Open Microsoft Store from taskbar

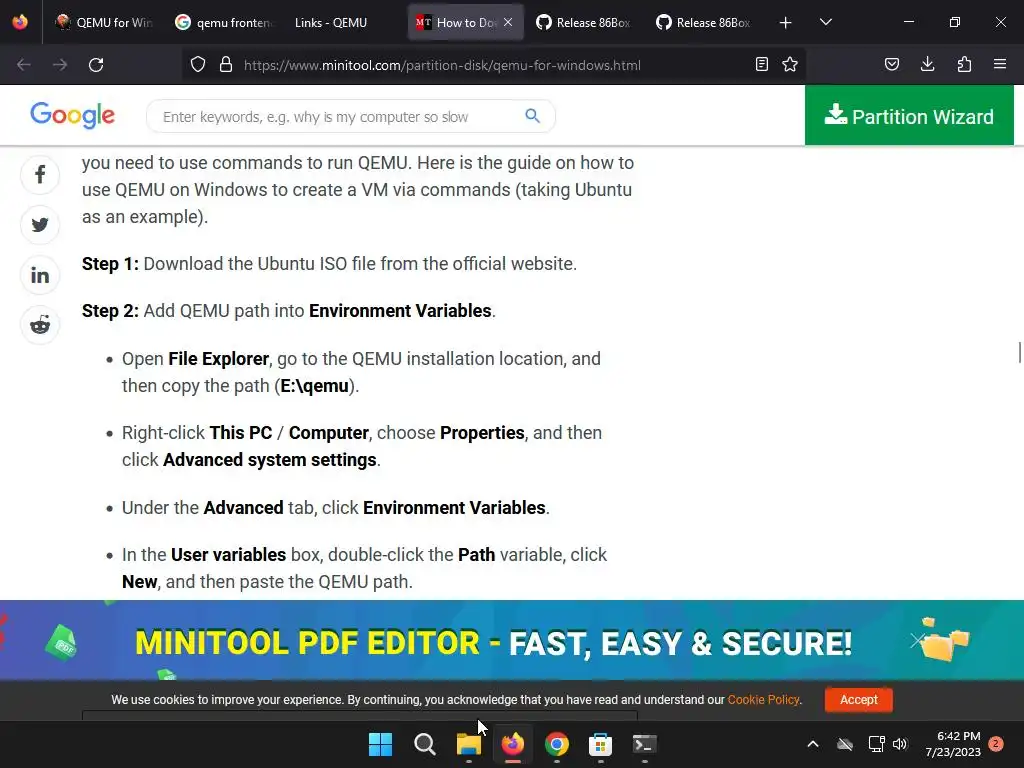coord(600,744)
